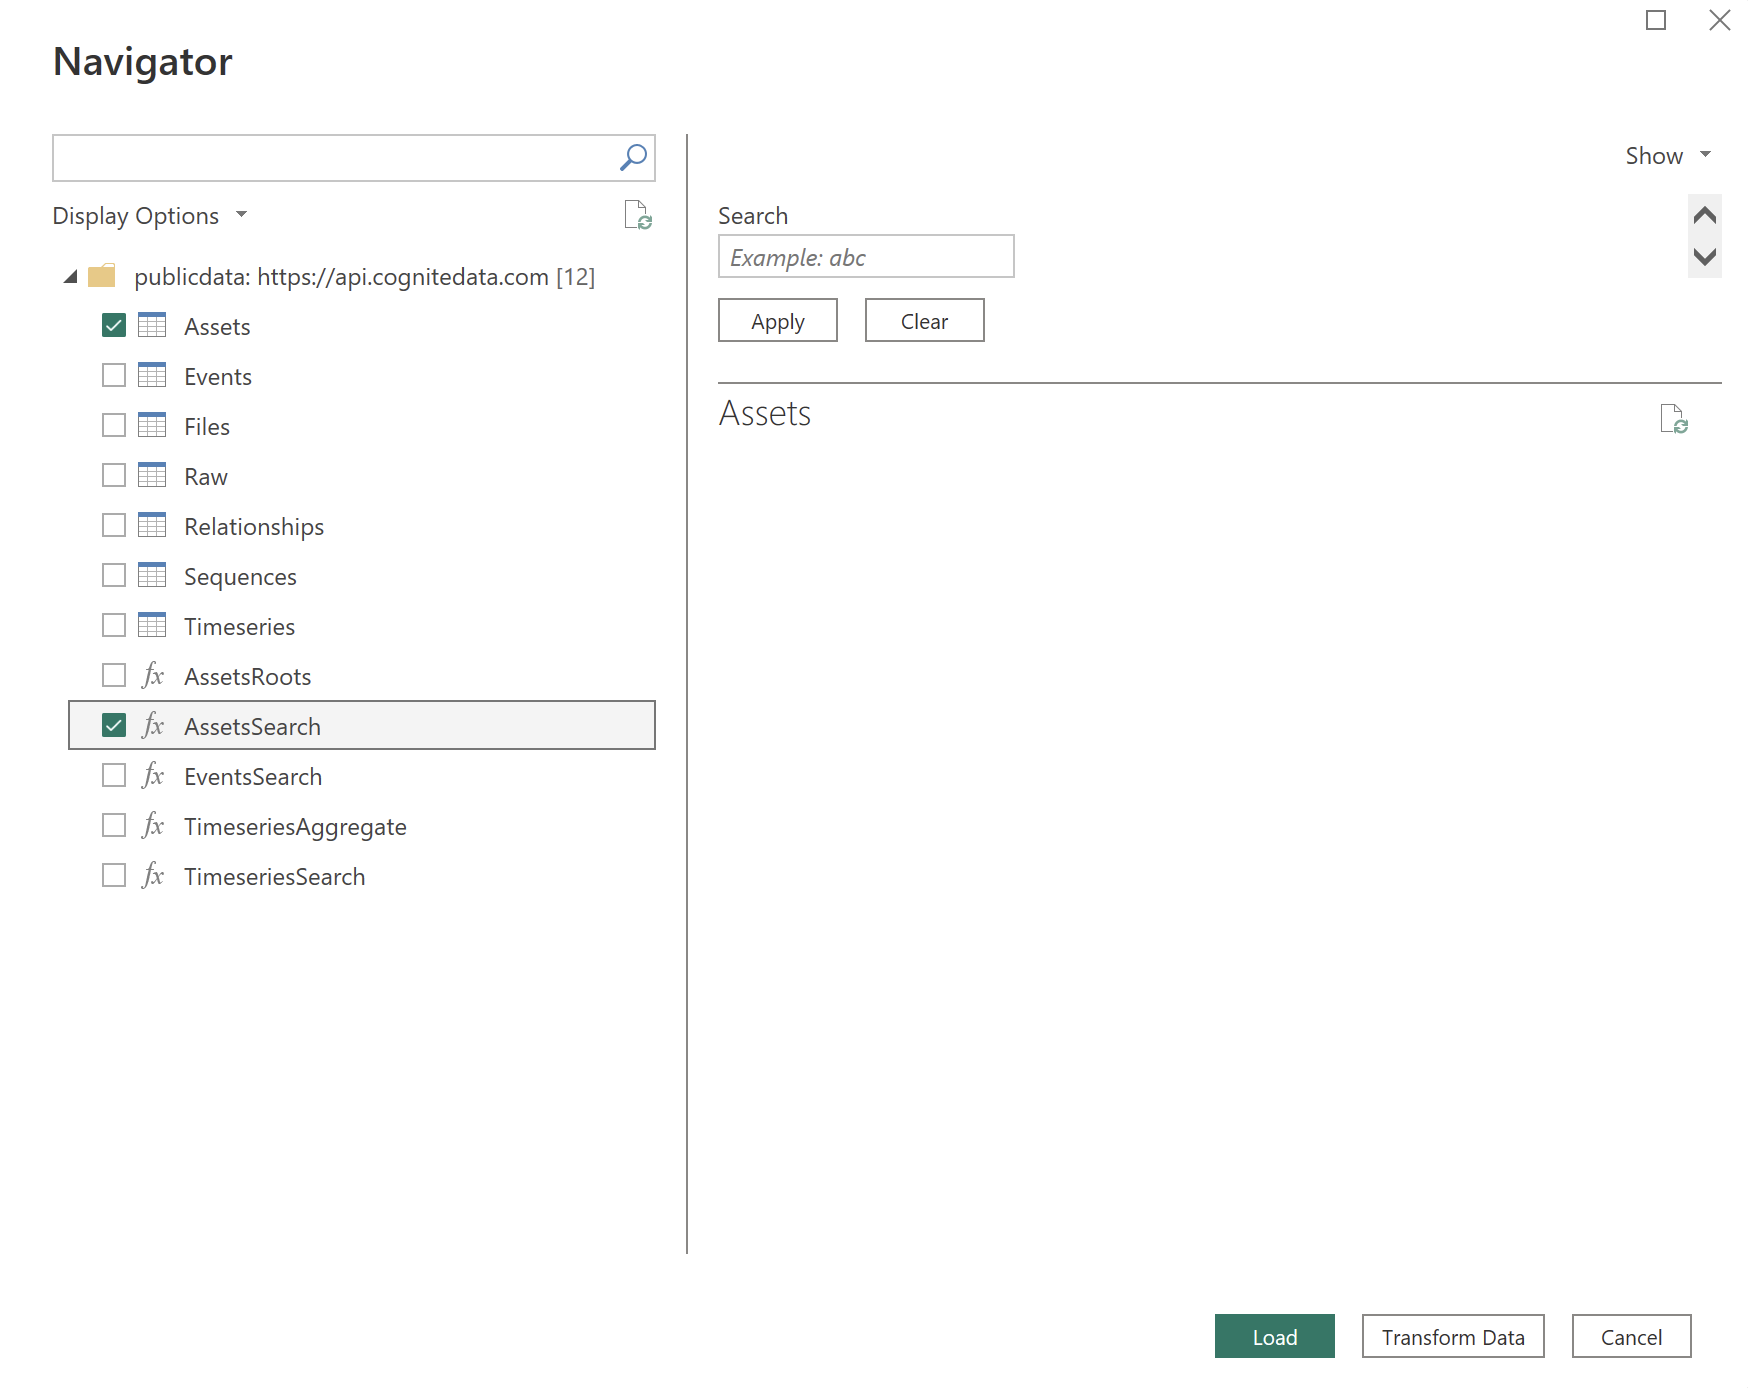The width and height of the screenshot is (1748, 1388).
Task: Enable the Events checkbox
Action: click(x=113, y=375)
